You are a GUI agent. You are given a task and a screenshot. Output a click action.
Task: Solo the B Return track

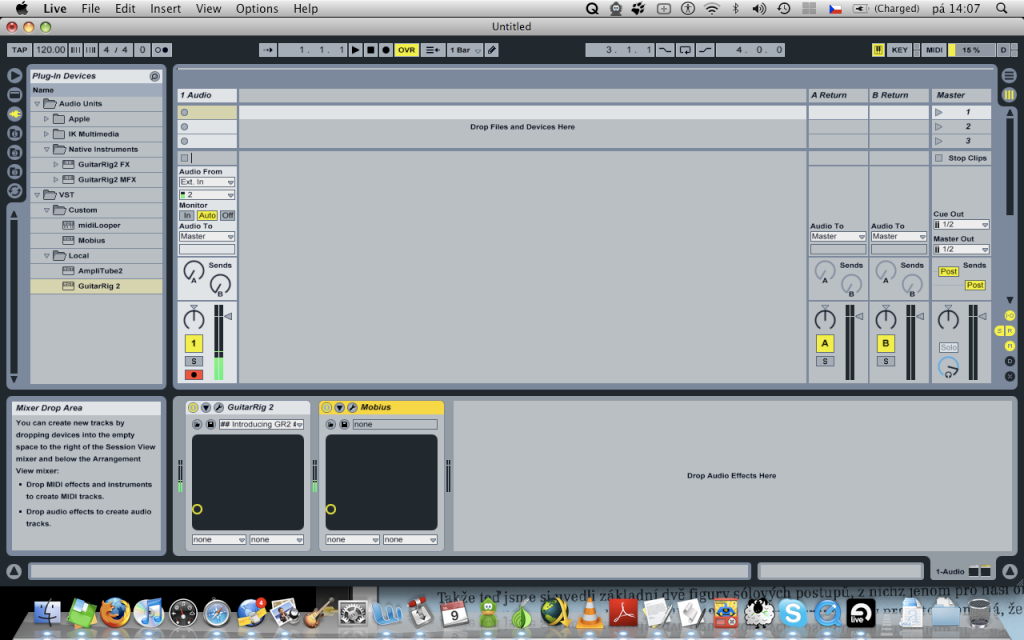(x=886, y=361)
